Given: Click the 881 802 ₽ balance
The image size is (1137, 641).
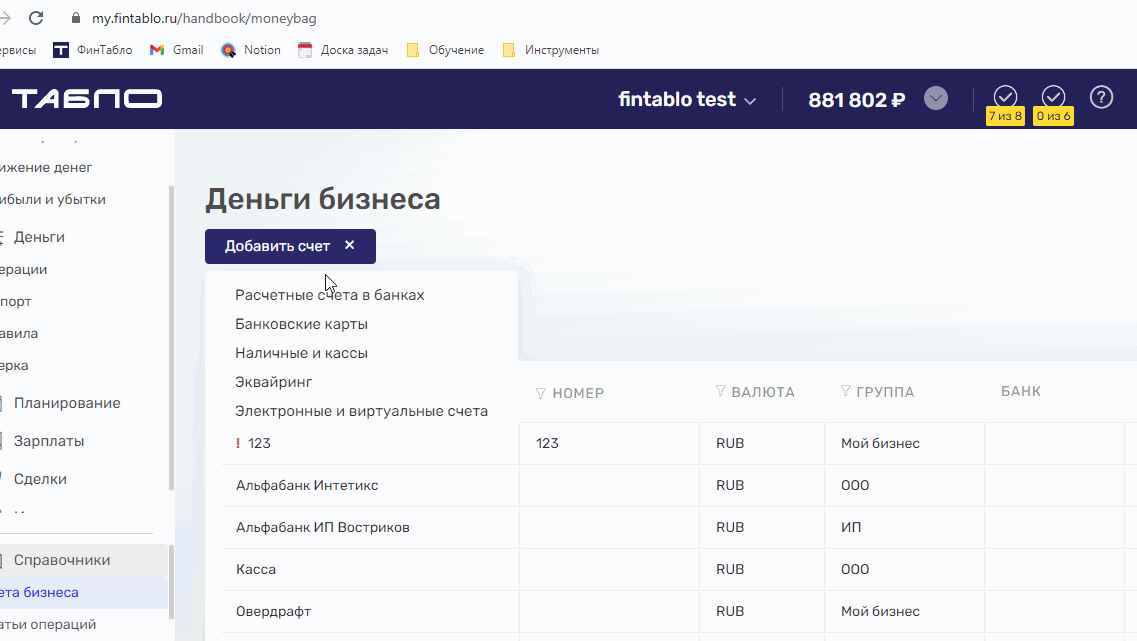Looking at the screenshot, I should [x=856, y=99].
